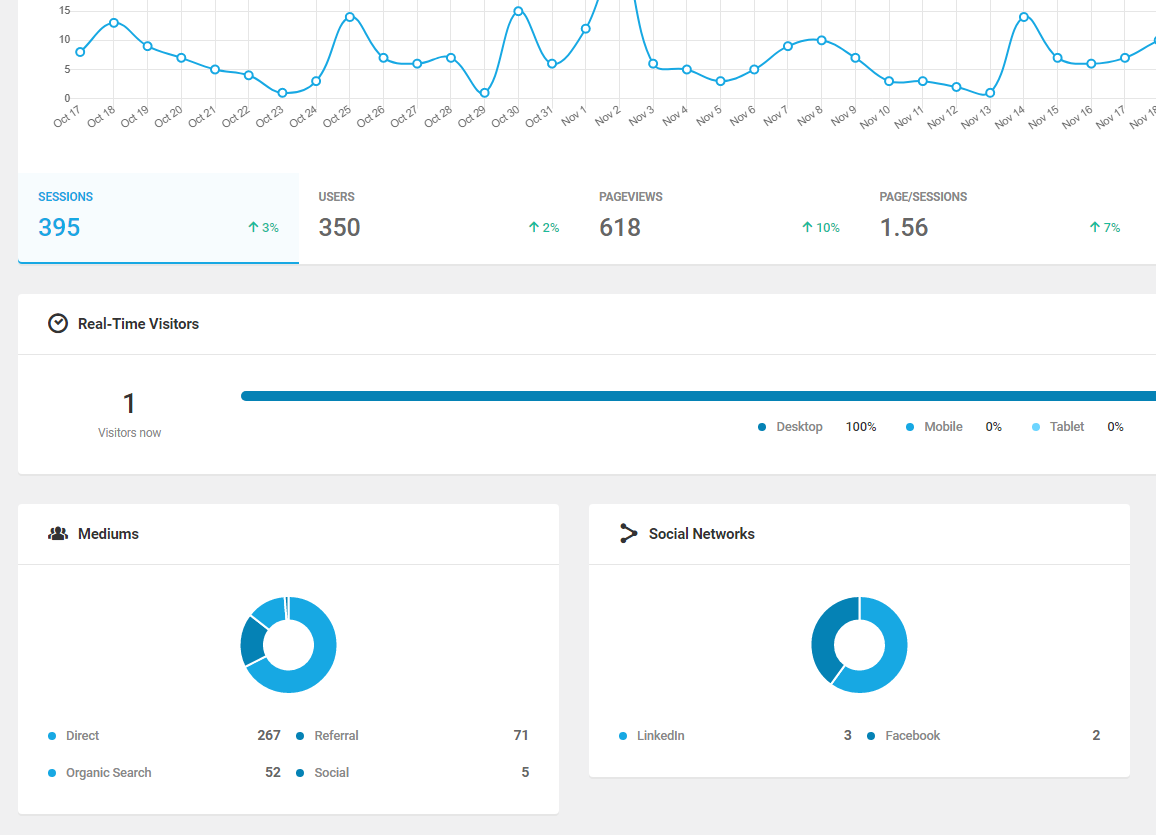The width and height of the screenshot is (1156, 835).
Task: Click the Nov 3 data point
Action: tap(653, 64)
